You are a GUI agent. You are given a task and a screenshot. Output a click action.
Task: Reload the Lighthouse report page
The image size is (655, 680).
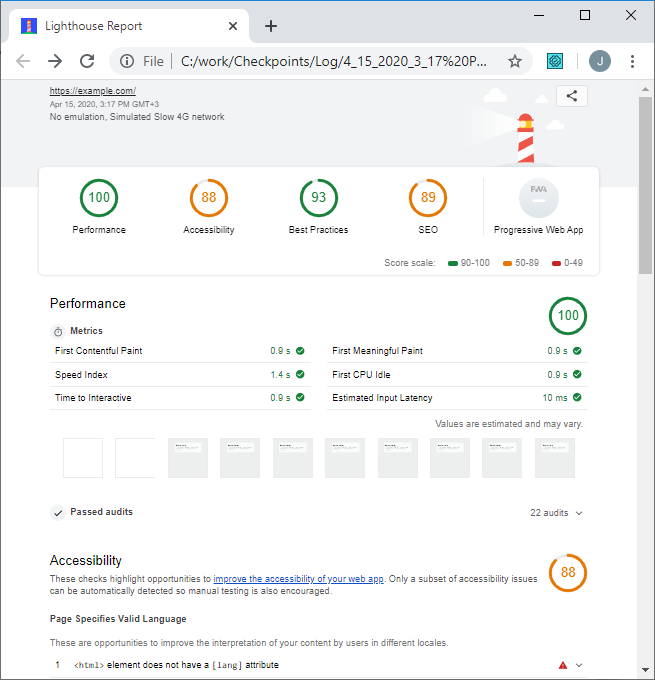click(87, 61)
